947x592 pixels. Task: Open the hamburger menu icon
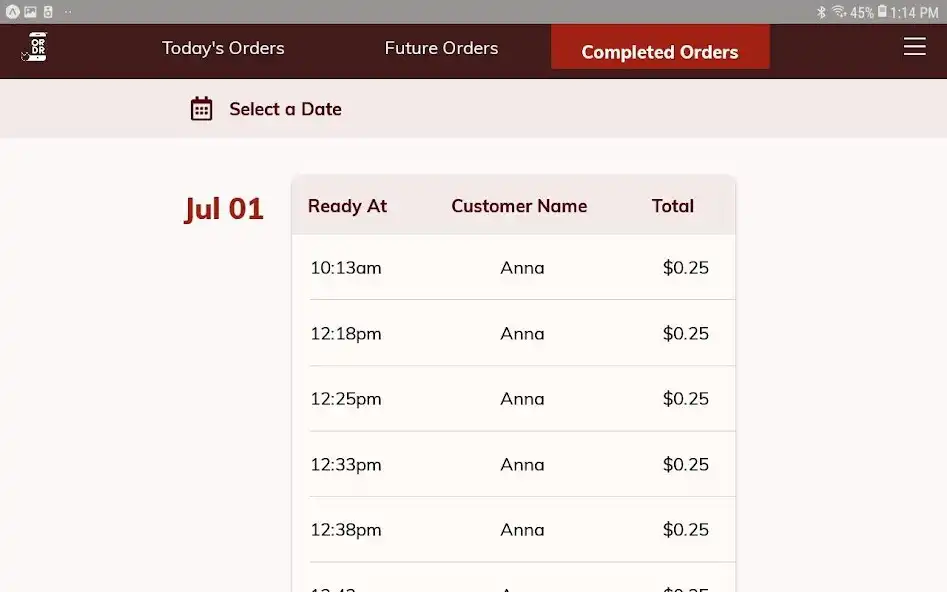pyautogui.click(x=914, y=47)
